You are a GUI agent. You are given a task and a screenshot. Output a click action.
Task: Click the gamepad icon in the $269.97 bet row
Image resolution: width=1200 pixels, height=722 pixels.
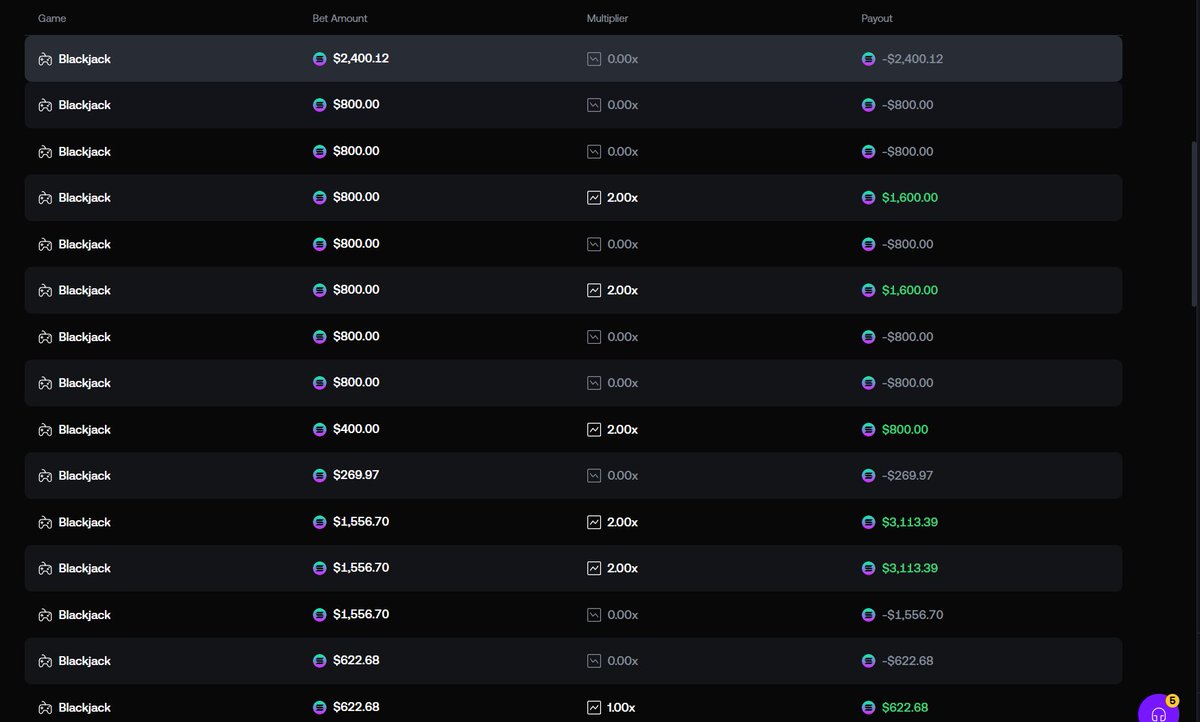45,476
